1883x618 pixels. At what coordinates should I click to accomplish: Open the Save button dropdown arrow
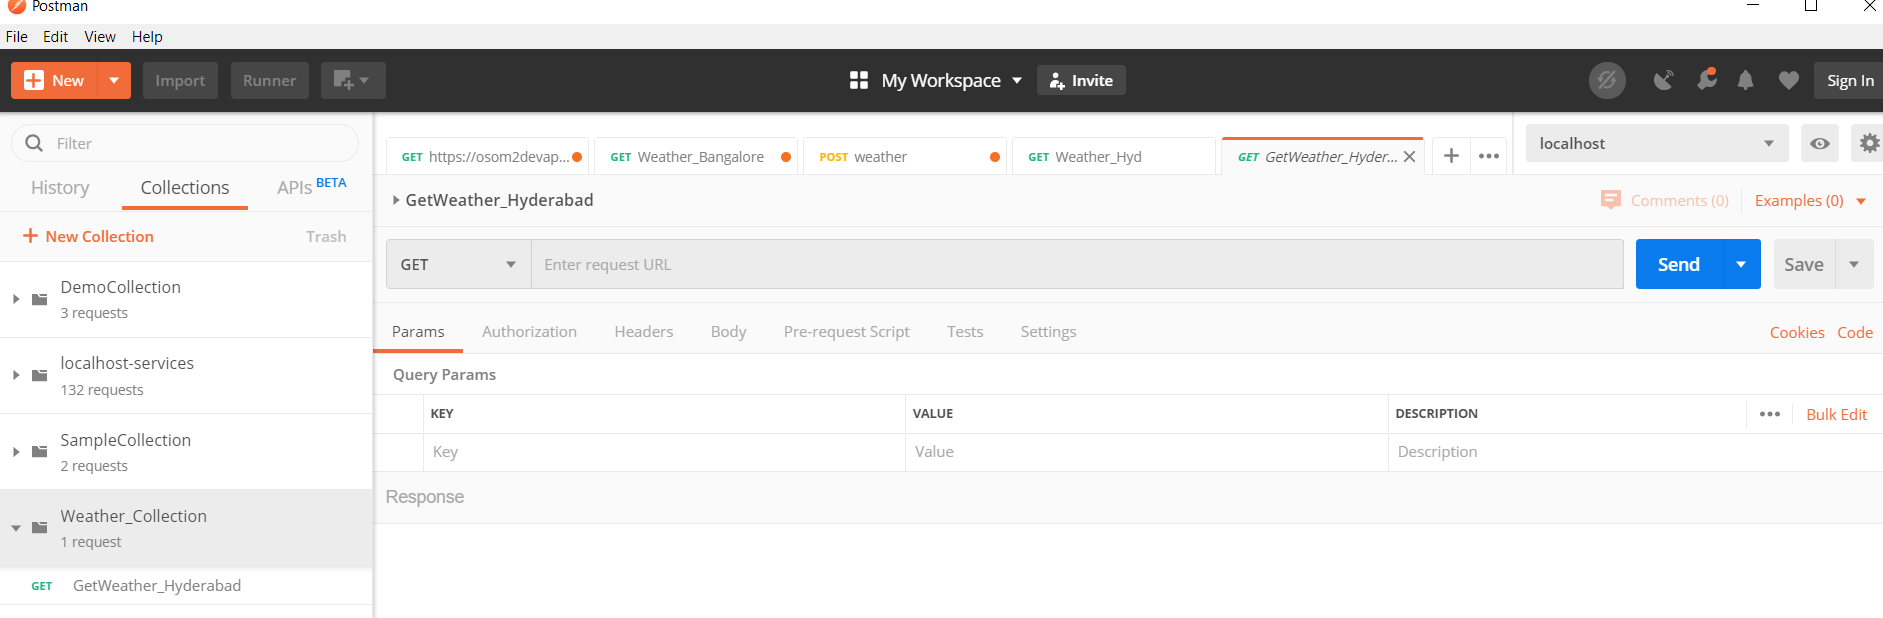coord(1854,264)
